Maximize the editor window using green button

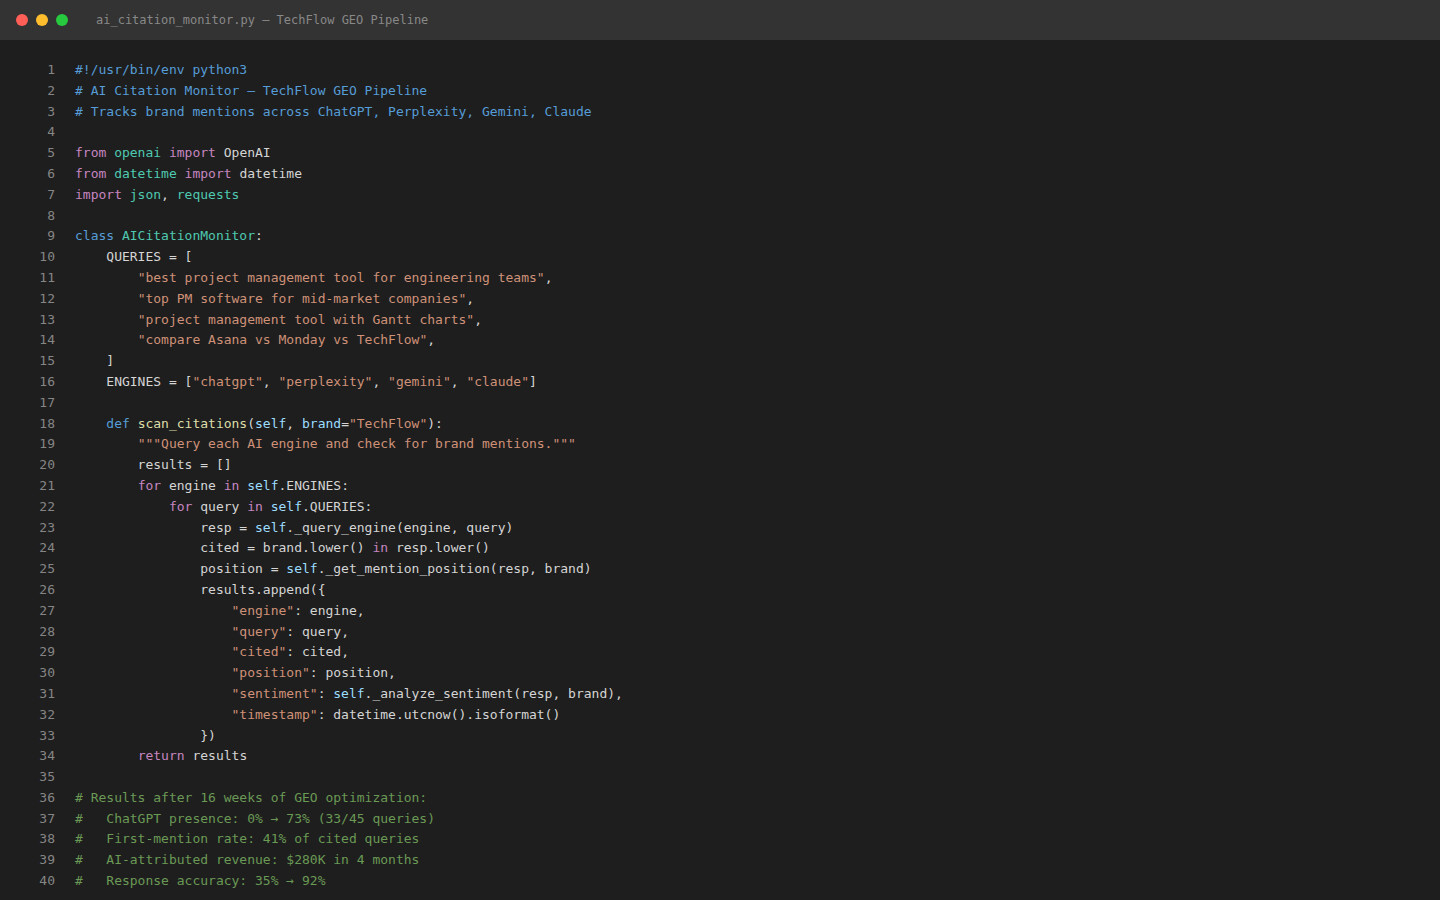[x=62, y=20]
